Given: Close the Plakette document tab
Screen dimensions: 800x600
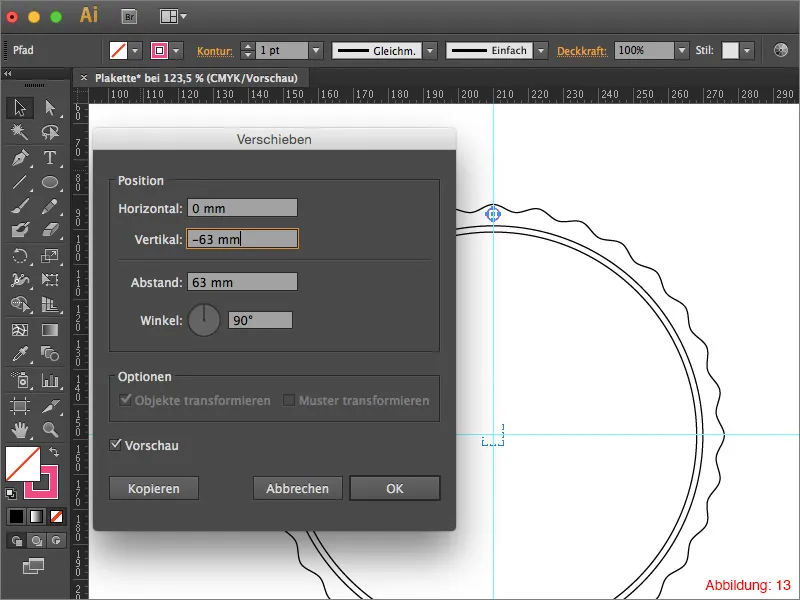Looking at the screenshot, I should [84, 78].
